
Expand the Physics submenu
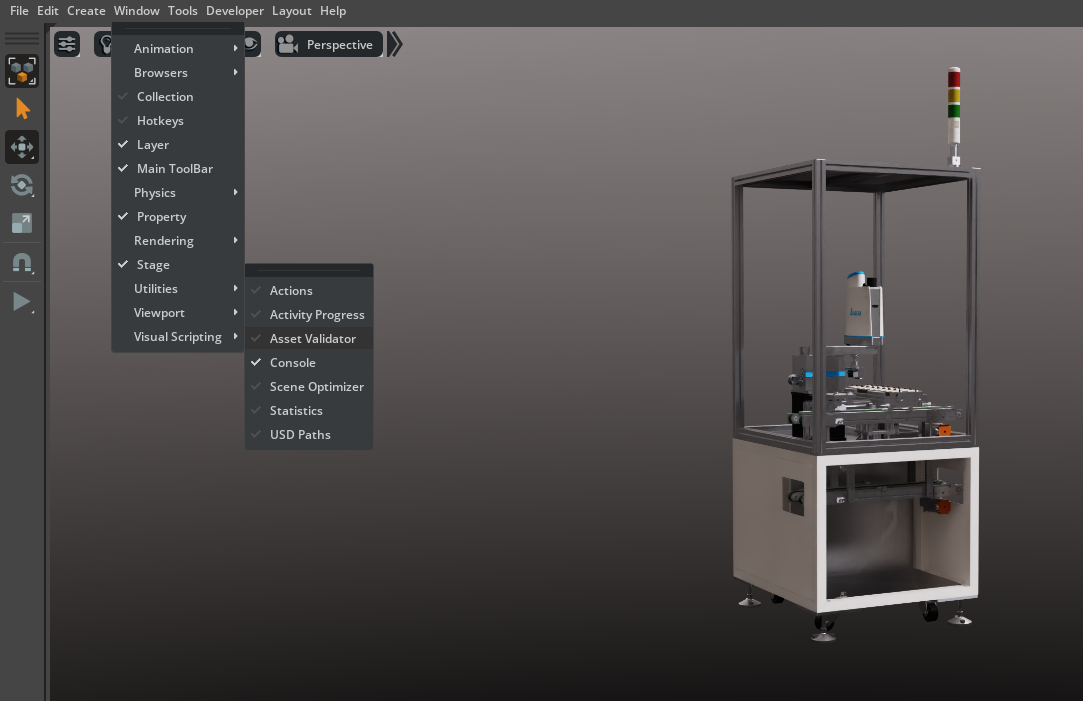155,193
